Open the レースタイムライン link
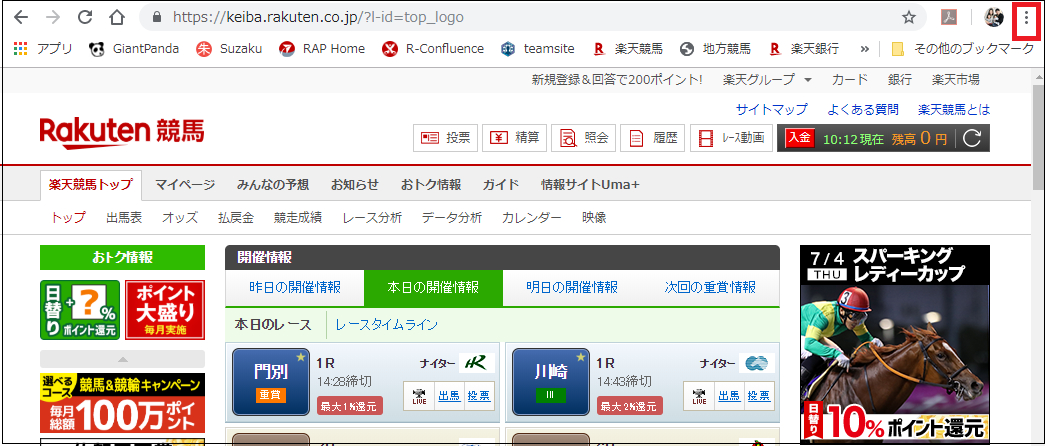The width and height of the screenshot is (1045, 446). tap(387, 325)
